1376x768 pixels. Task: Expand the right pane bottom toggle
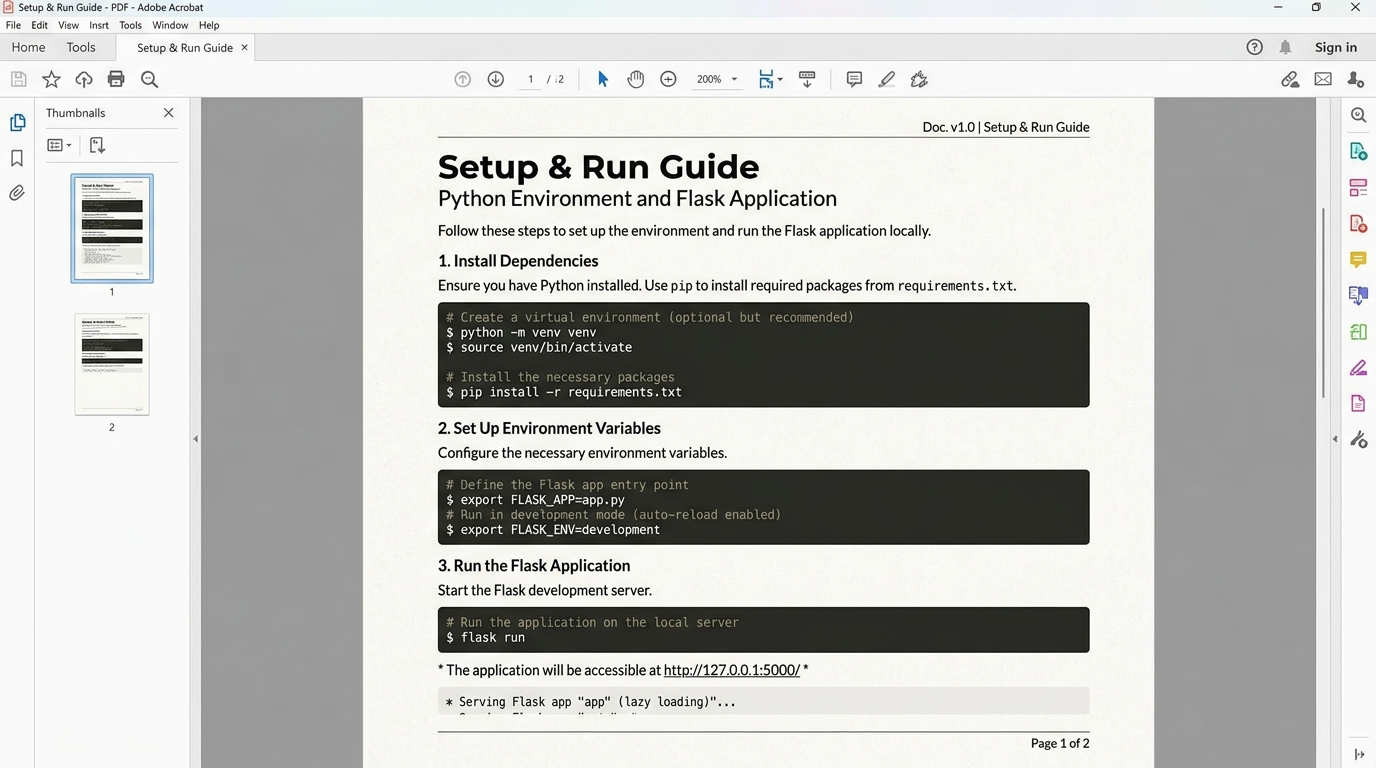[x=1358, y=754]
